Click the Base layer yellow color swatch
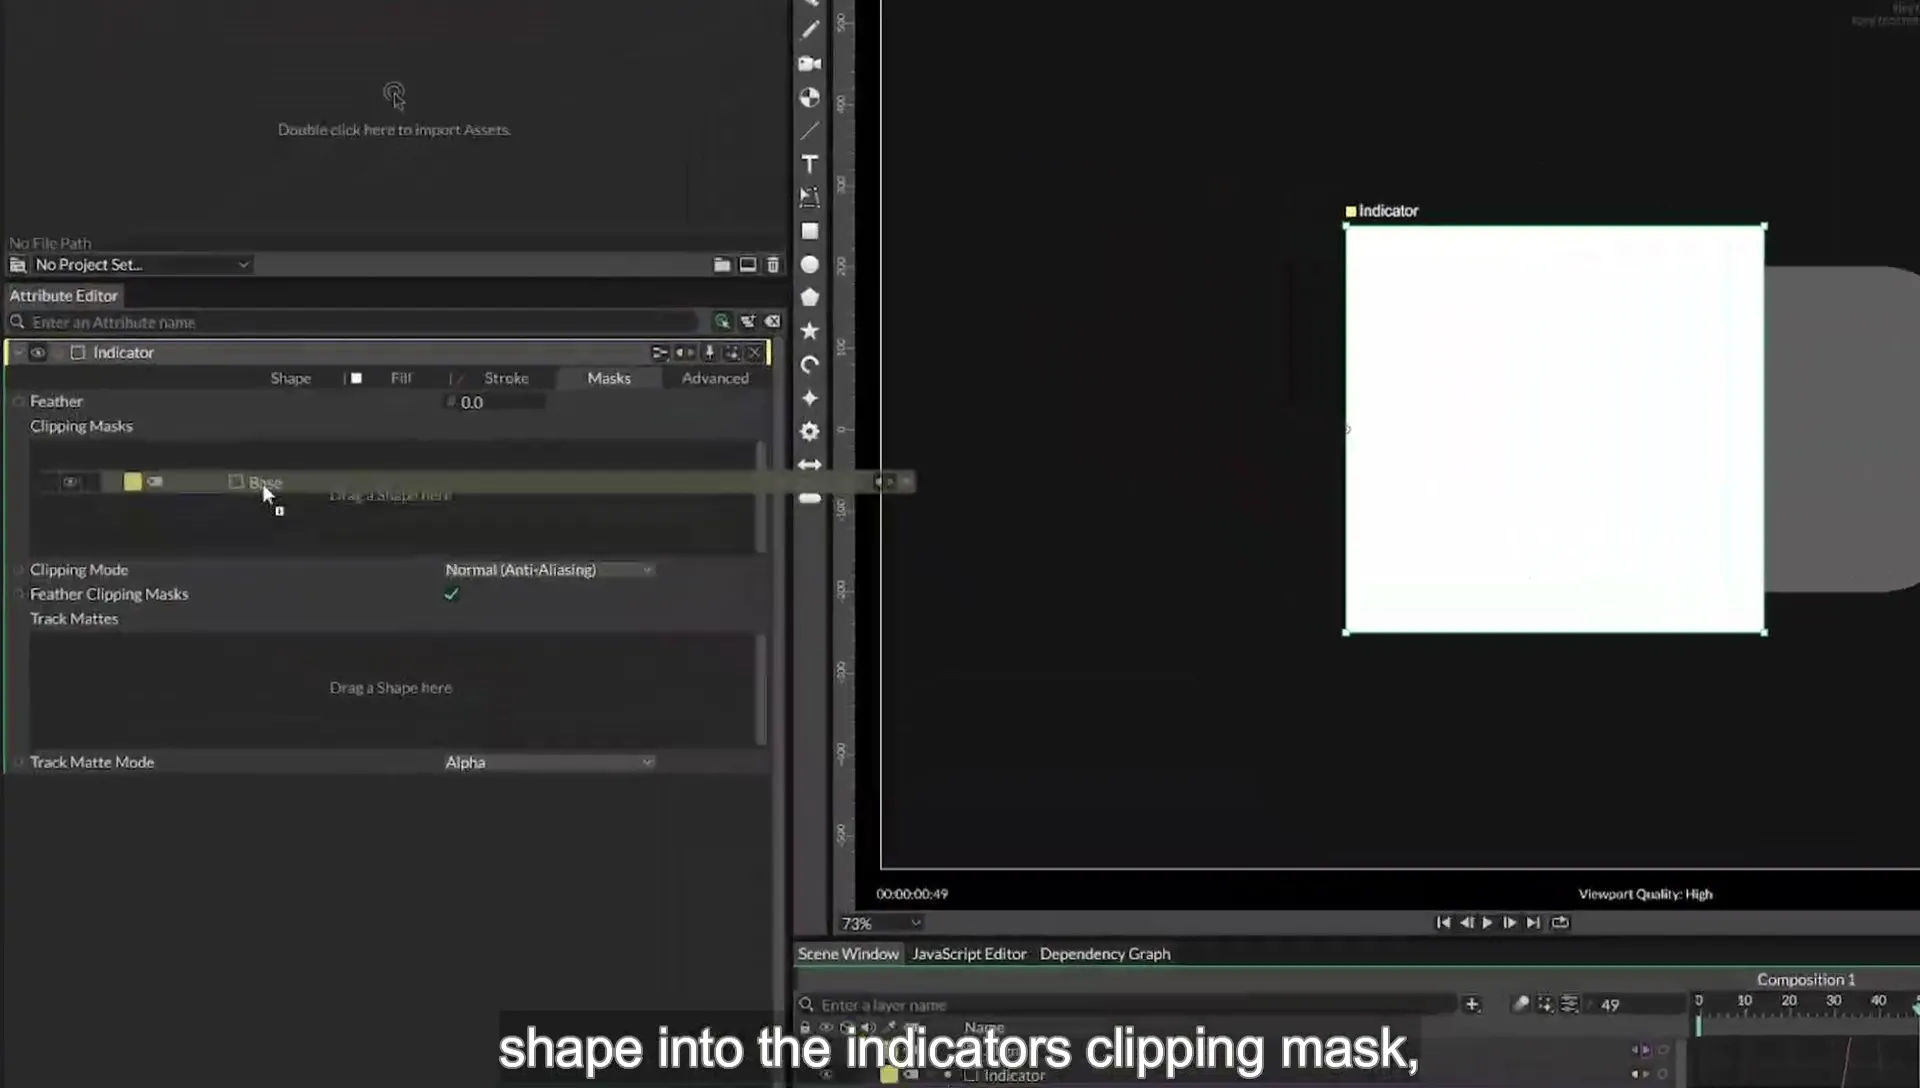The height and width of the screenshot is (1088, 1920). (x=132, y=482)
